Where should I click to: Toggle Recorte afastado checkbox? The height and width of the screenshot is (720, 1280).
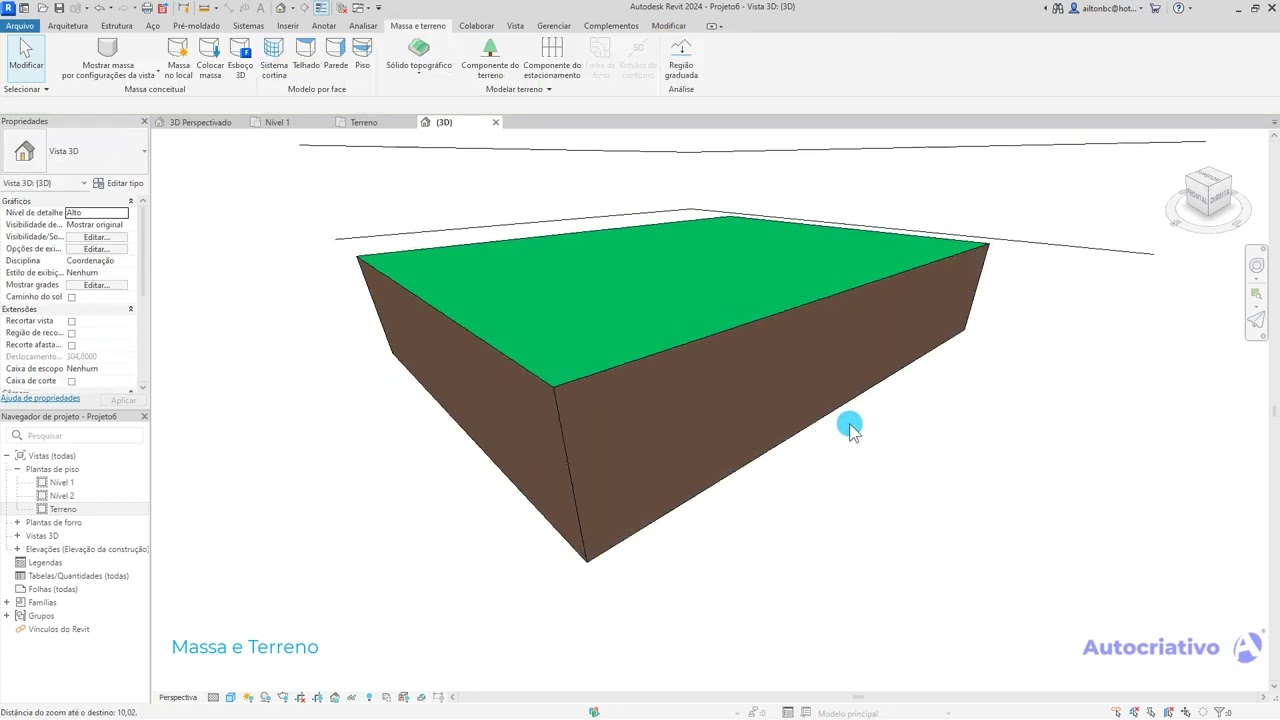[71, 345]
